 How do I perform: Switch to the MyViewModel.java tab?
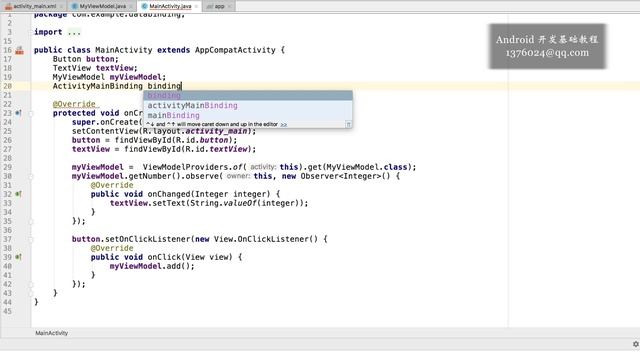point(102,6)
